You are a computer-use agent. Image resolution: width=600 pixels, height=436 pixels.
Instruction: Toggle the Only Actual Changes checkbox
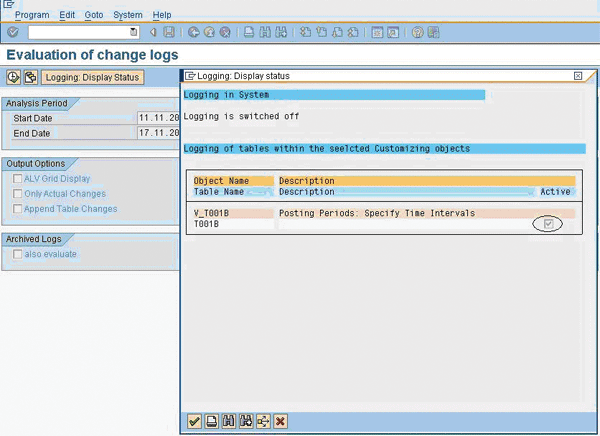17,194
